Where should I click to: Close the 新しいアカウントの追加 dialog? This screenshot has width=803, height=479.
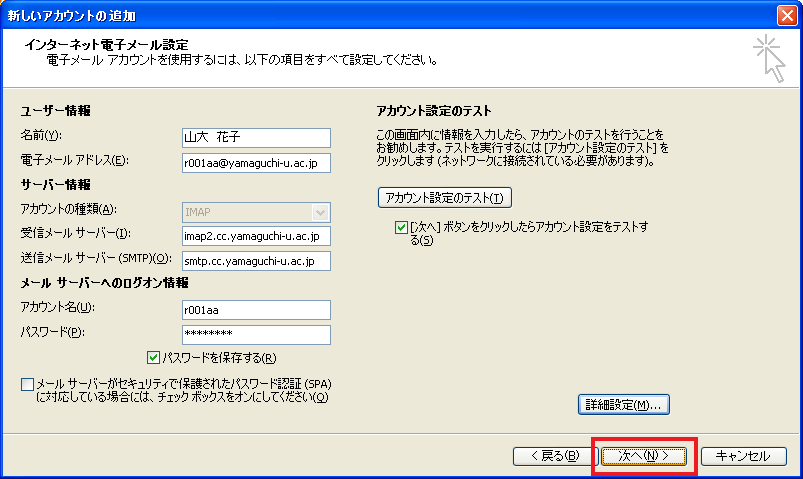point(787,15)
